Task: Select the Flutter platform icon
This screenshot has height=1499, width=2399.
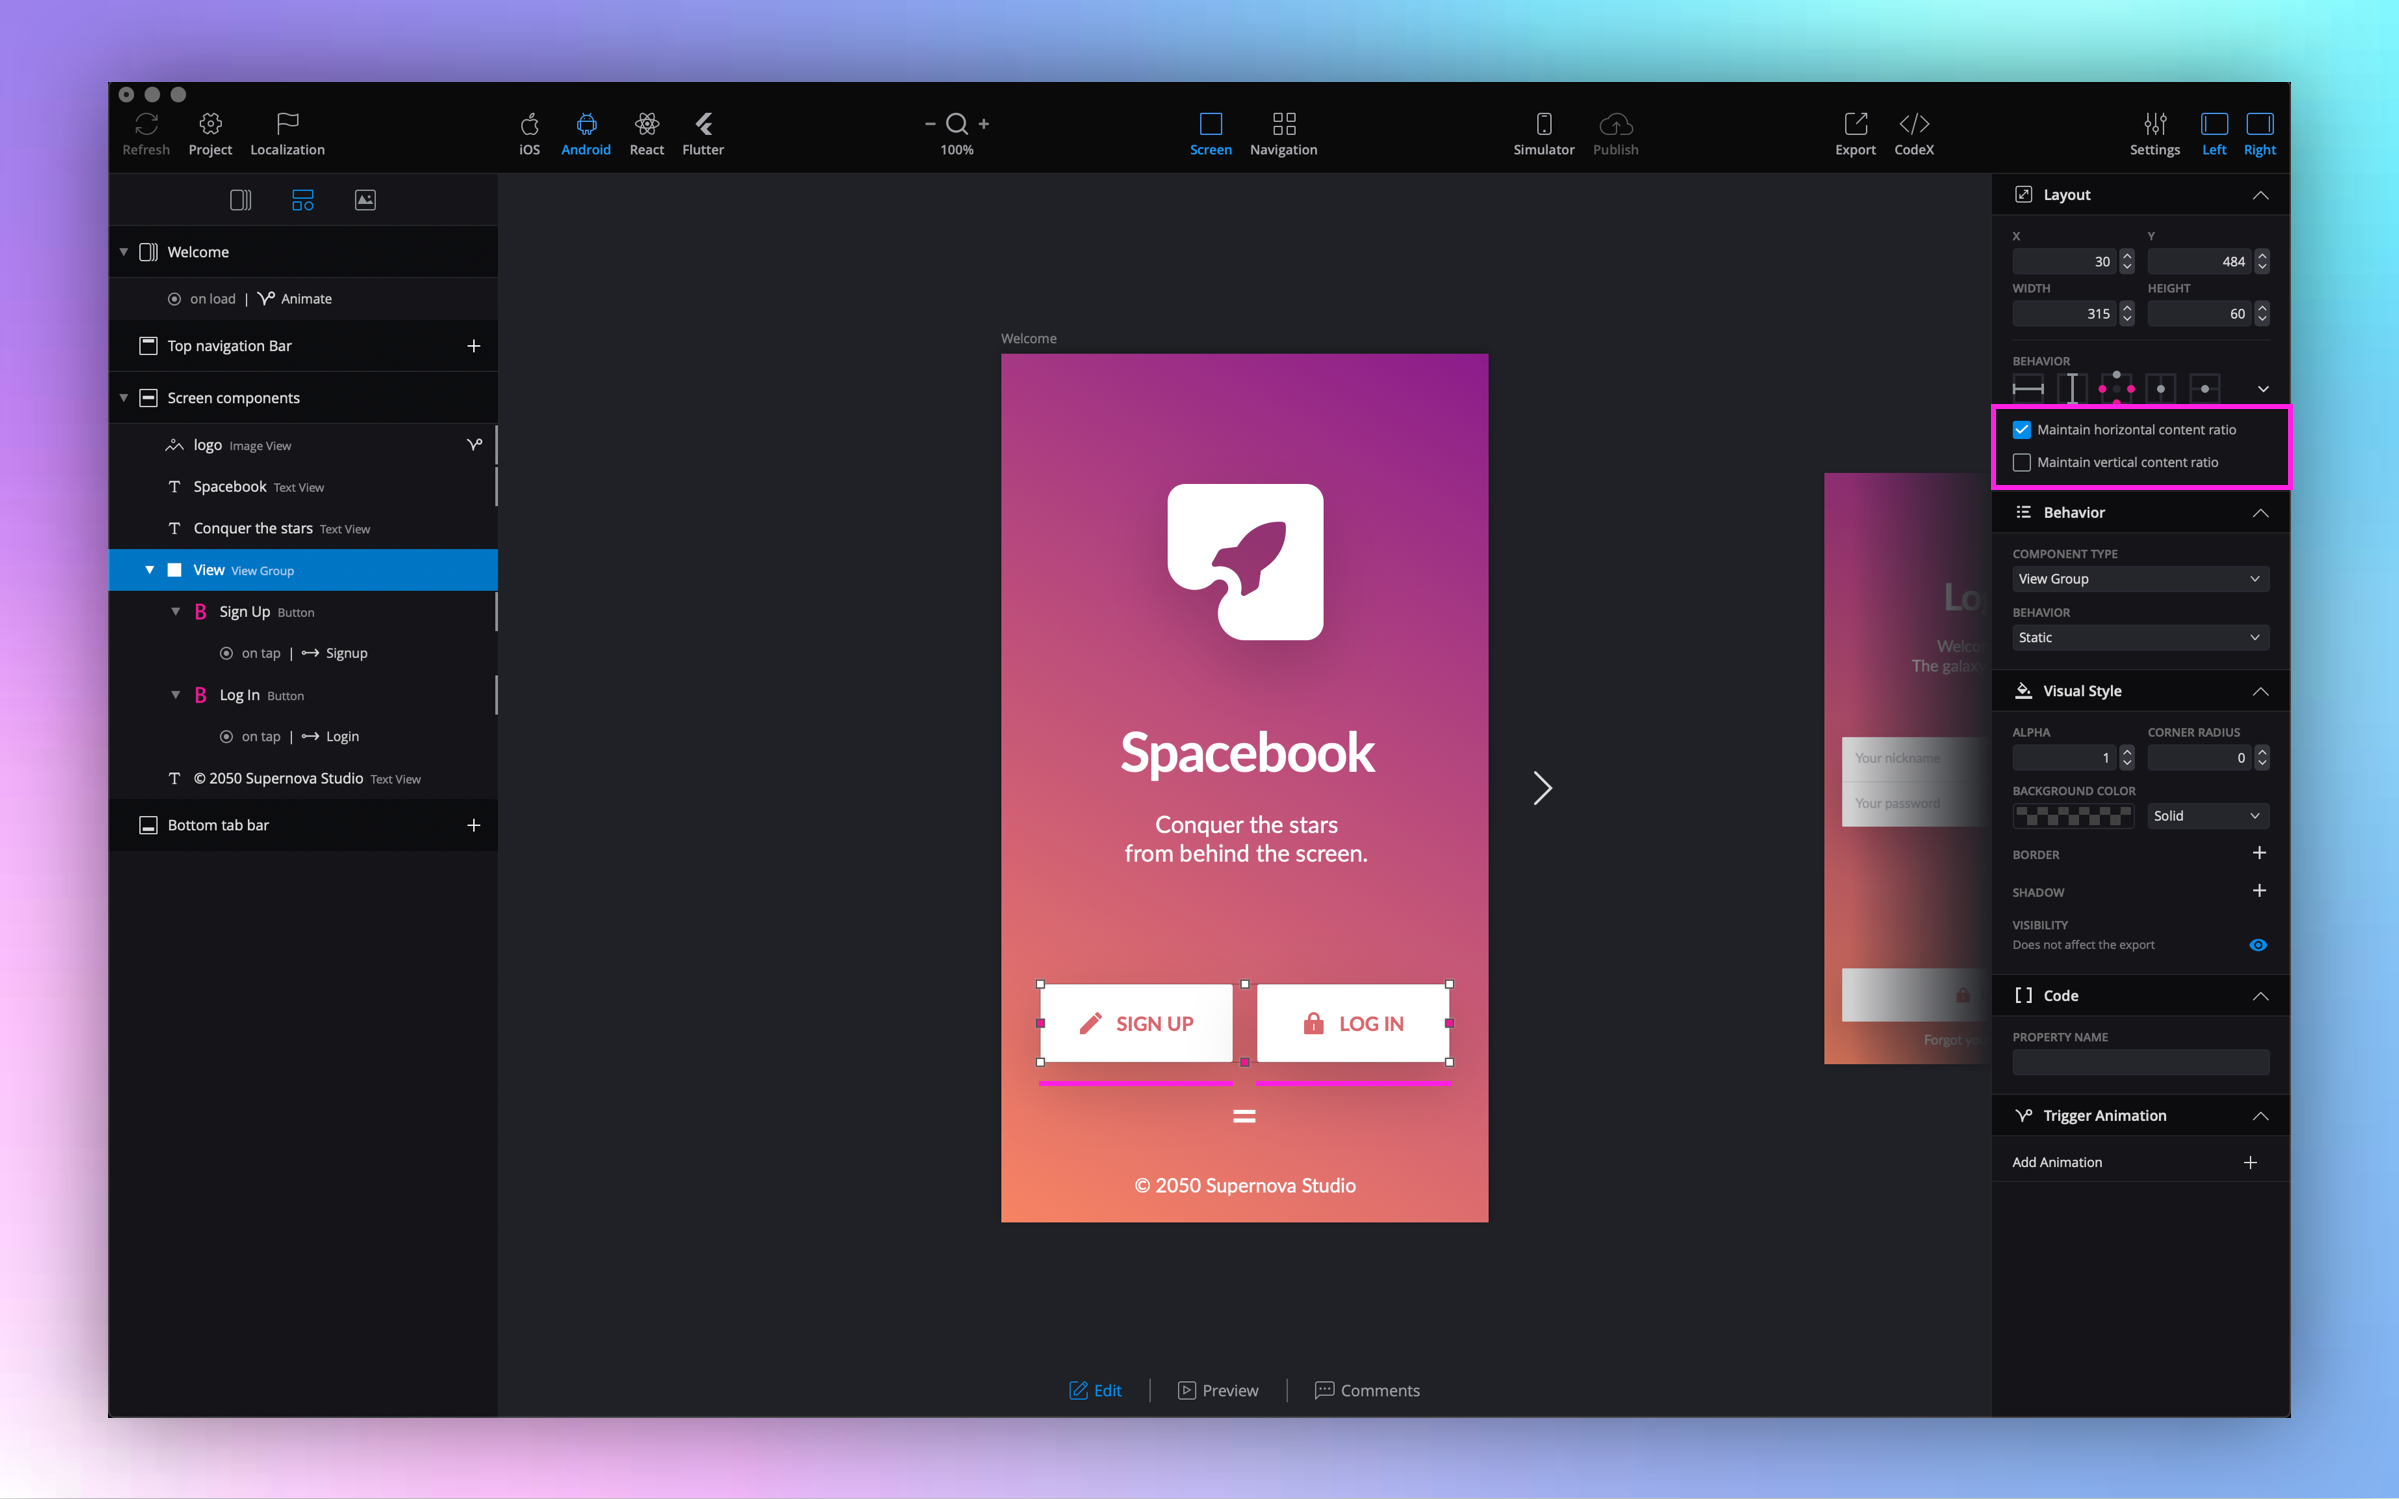Action: coord(703,125)
